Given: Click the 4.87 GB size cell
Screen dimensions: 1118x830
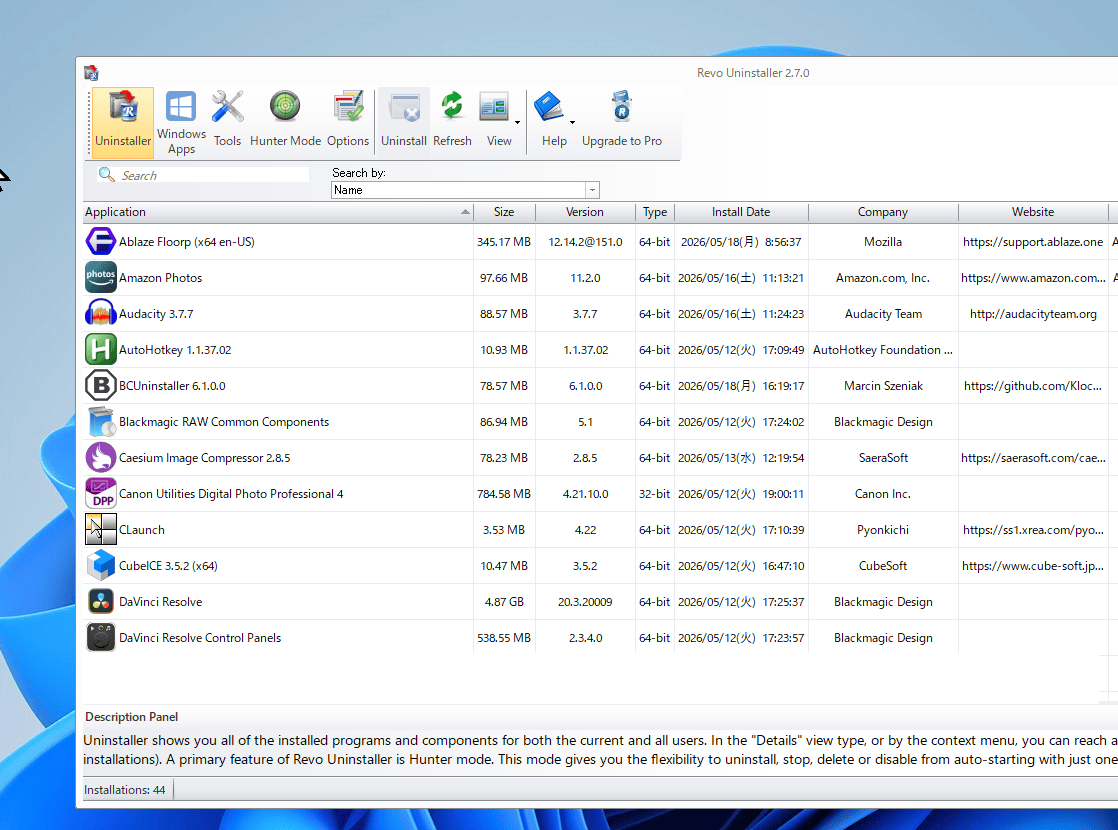Looking at the screenshot, I should [x=504, y=602].
